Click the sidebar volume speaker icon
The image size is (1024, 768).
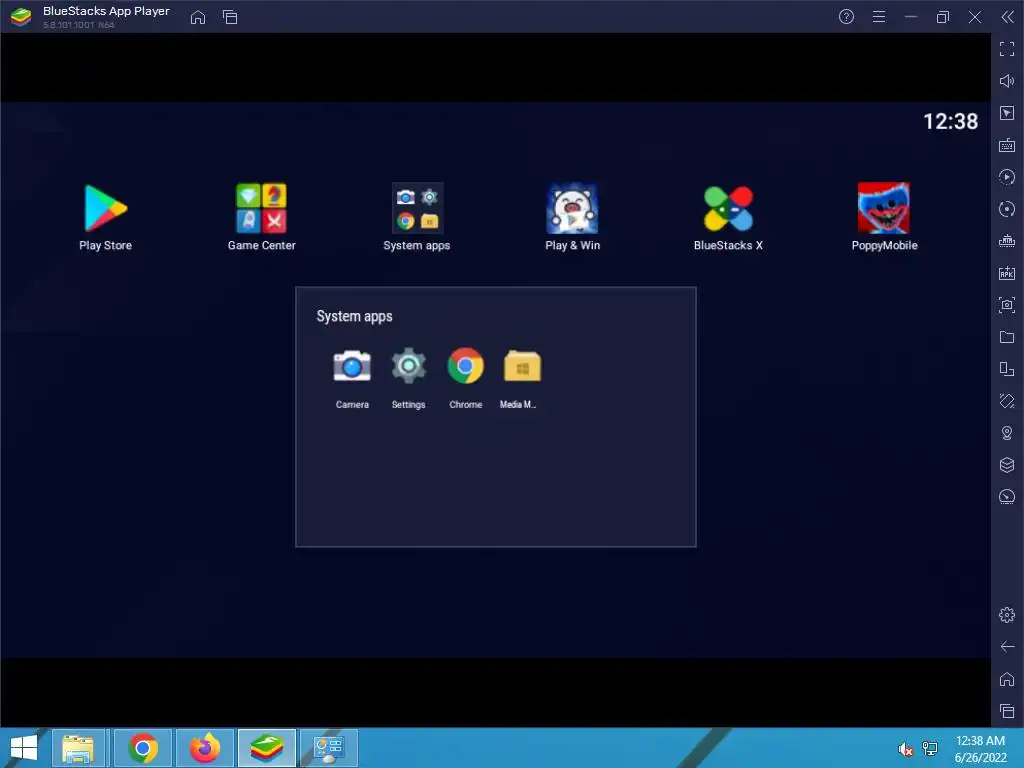pos(1007,81)
